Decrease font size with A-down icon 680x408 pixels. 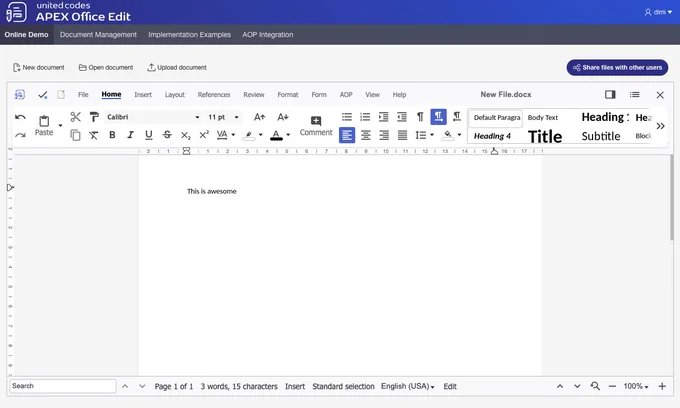(283, 117)
